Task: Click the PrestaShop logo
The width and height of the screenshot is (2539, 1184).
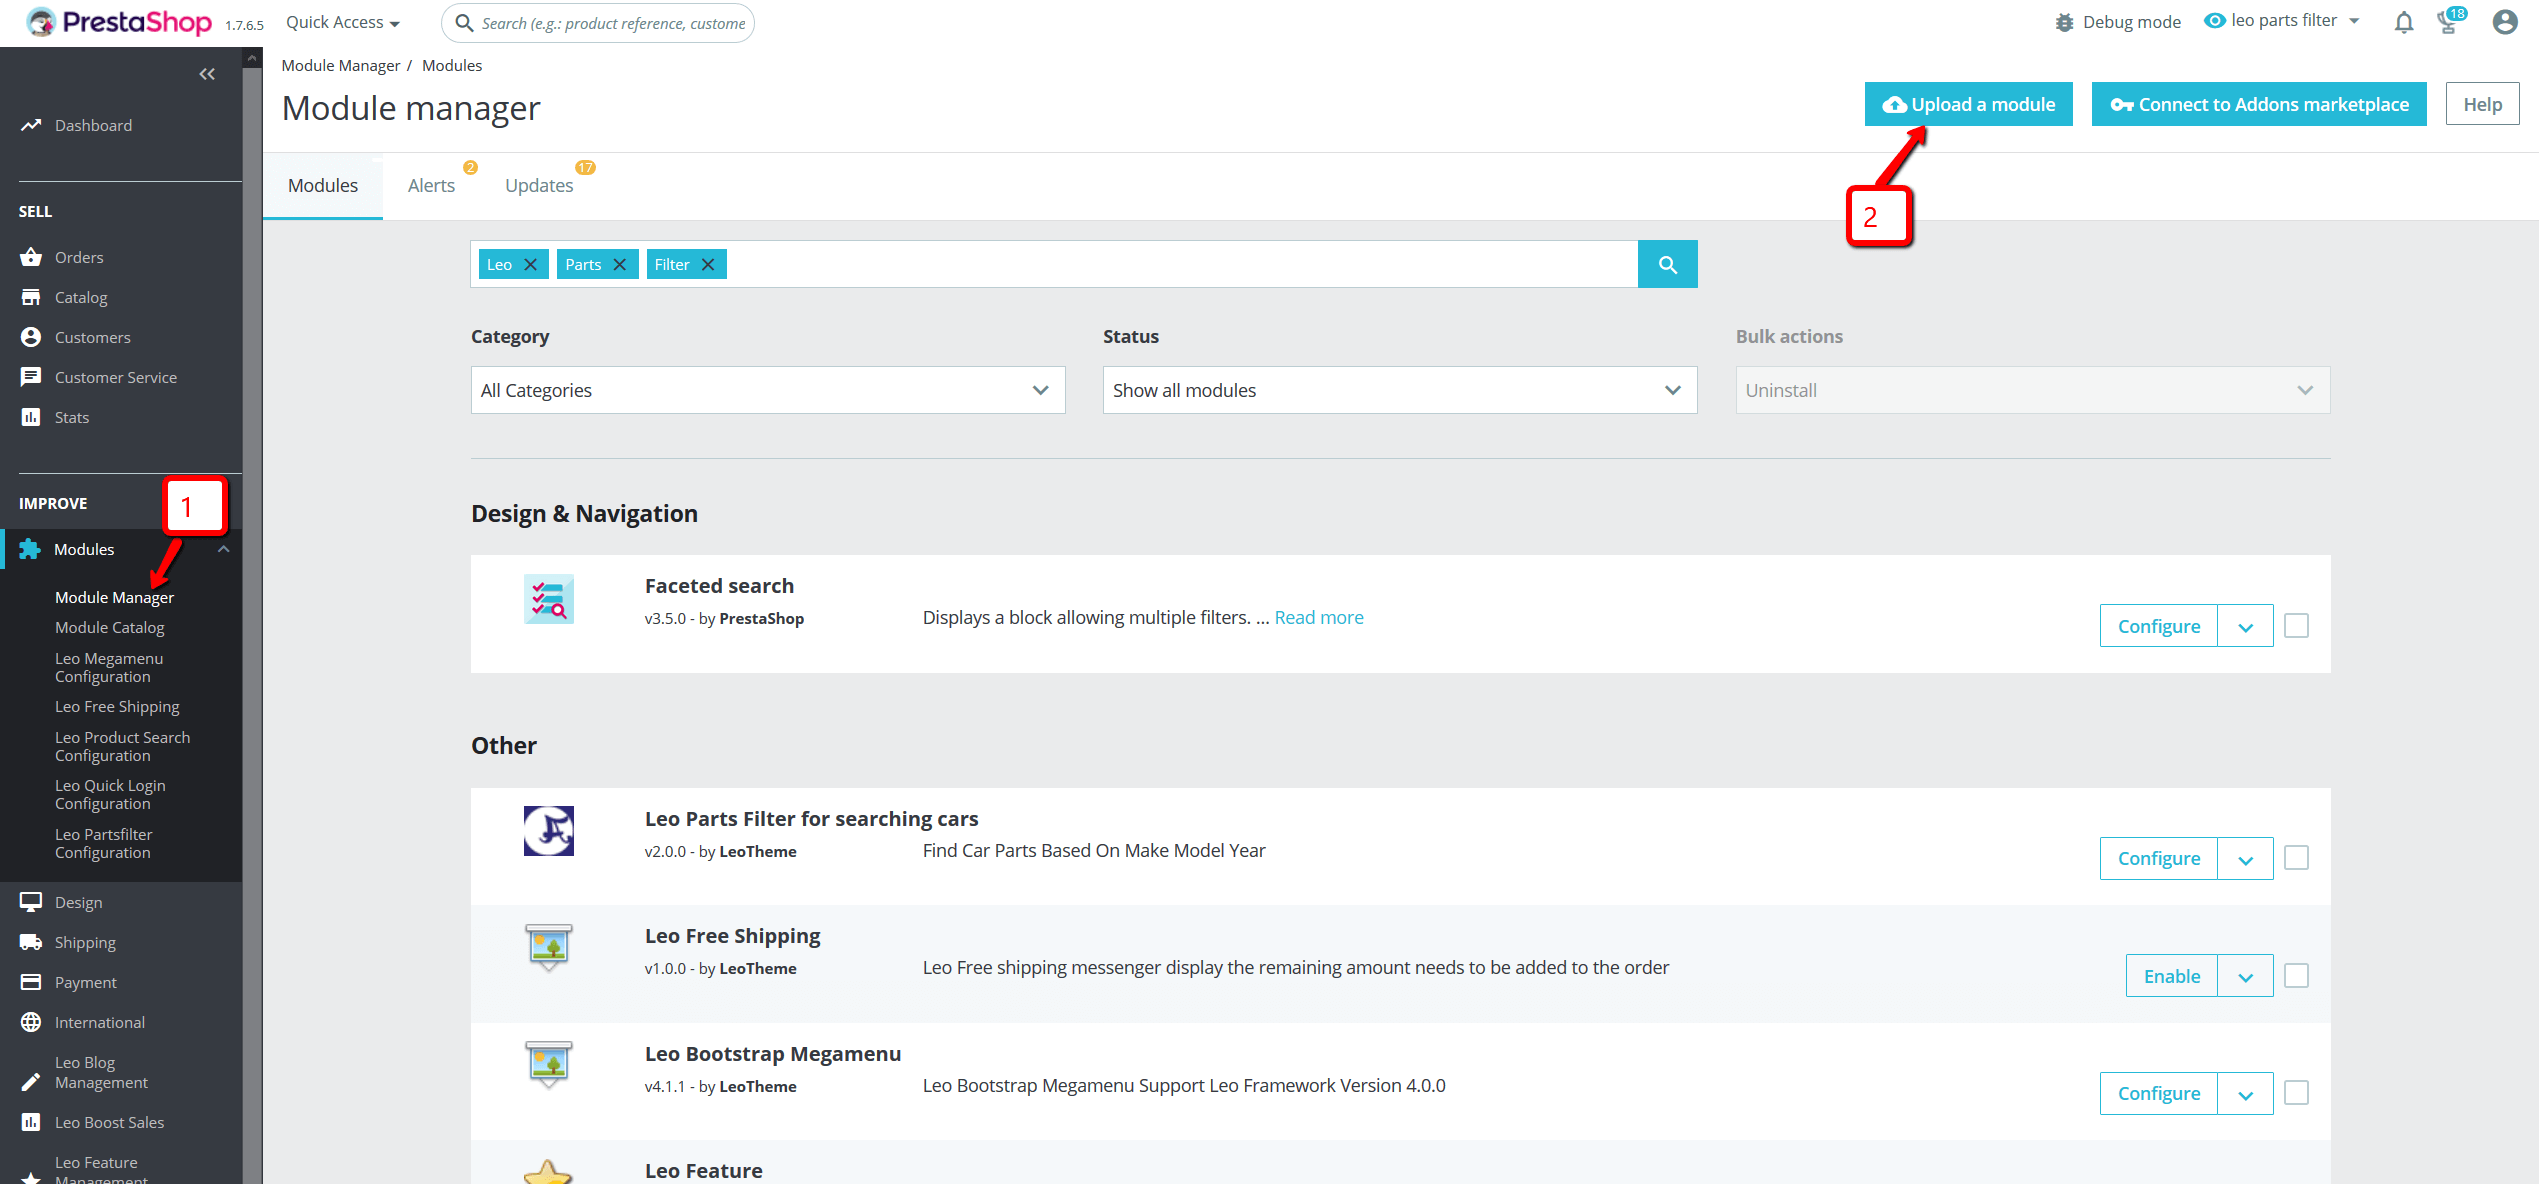Action: tap(119, 22)
